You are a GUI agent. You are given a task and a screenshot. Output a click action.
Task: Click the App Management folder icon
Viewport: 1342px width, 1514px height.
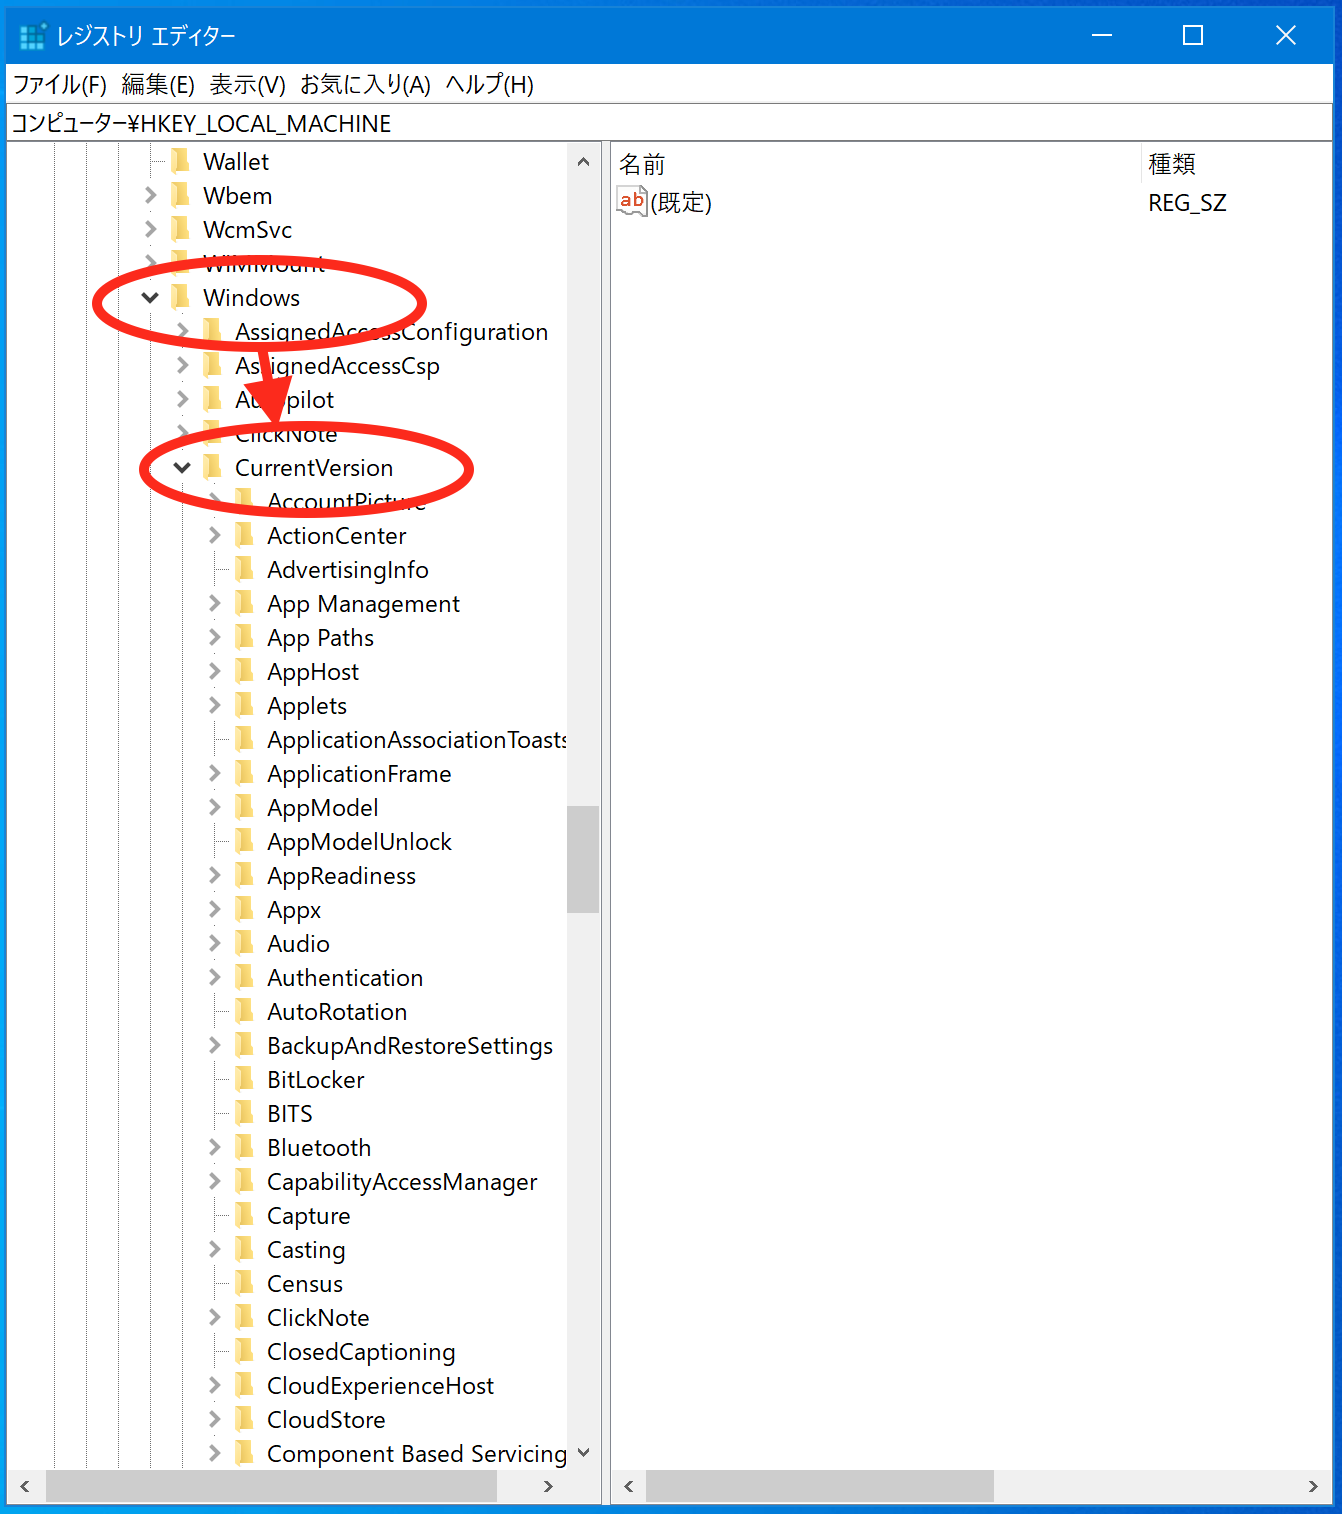(x=245, y=603)
